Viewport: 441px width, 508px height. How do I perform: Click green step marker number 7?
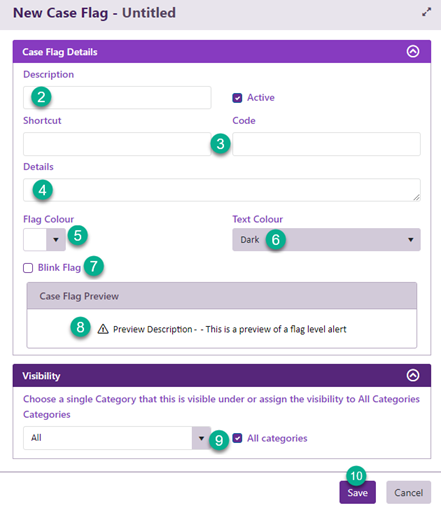click(x=94, y=266)
